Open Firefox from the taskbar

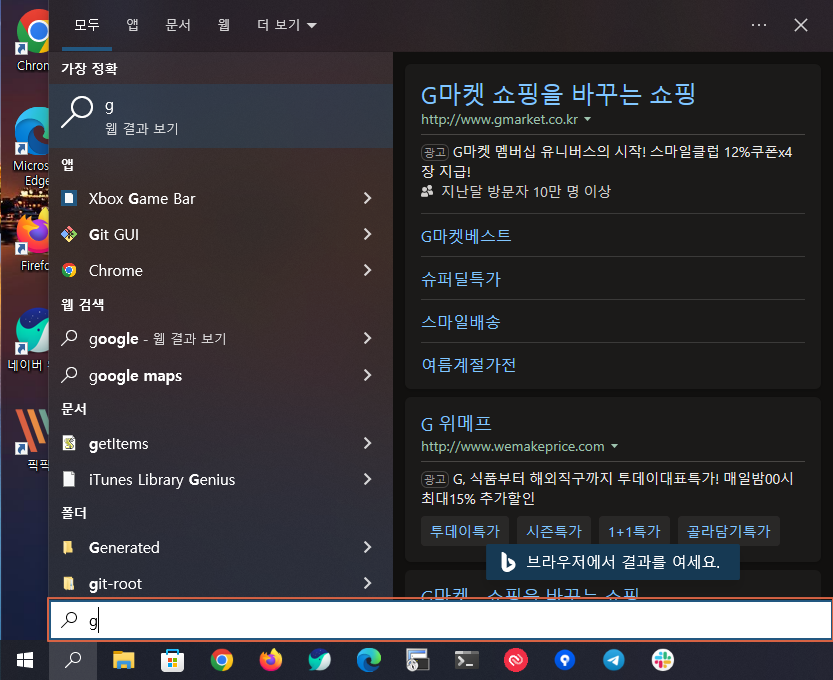pos(270,660)
